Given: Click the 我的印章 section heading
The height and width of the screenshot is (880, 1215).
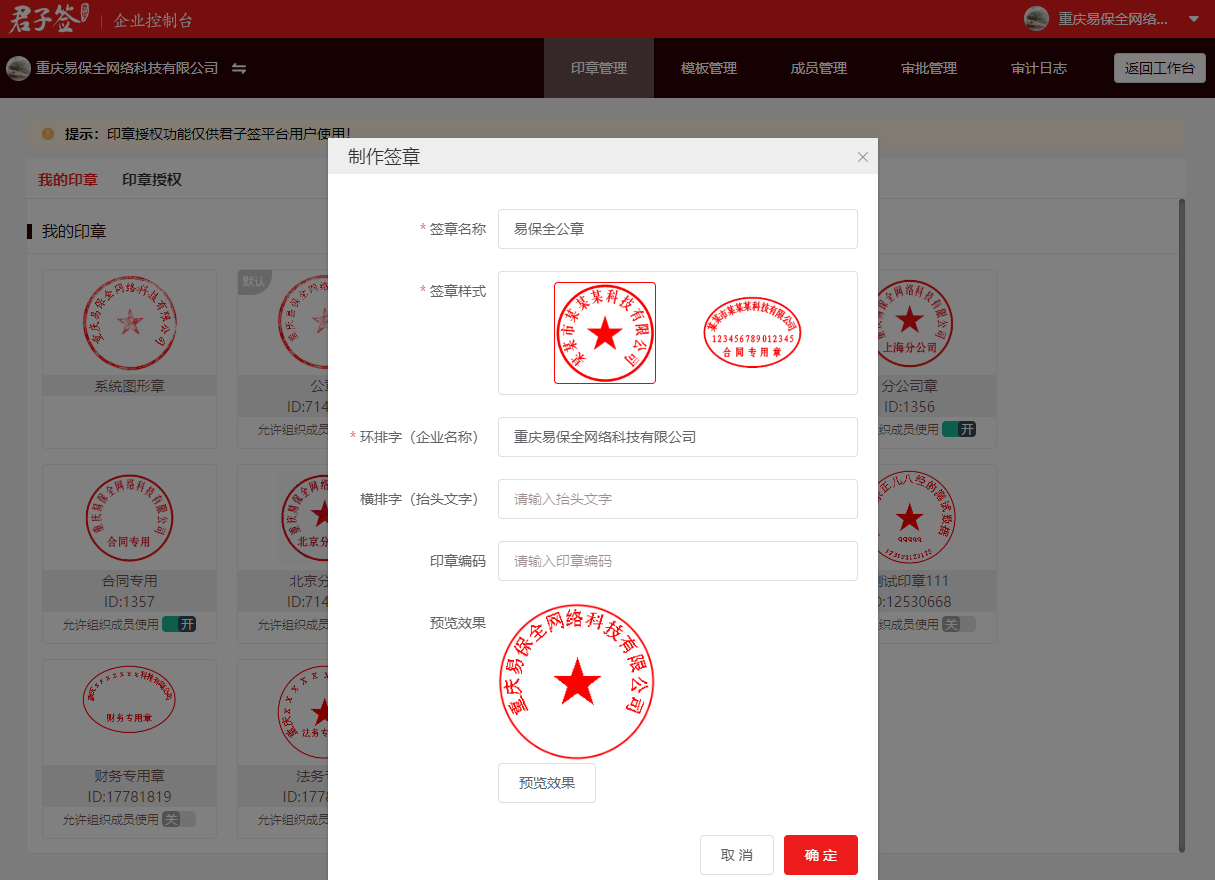Looking at the screenshot, I should click(74, 231).
